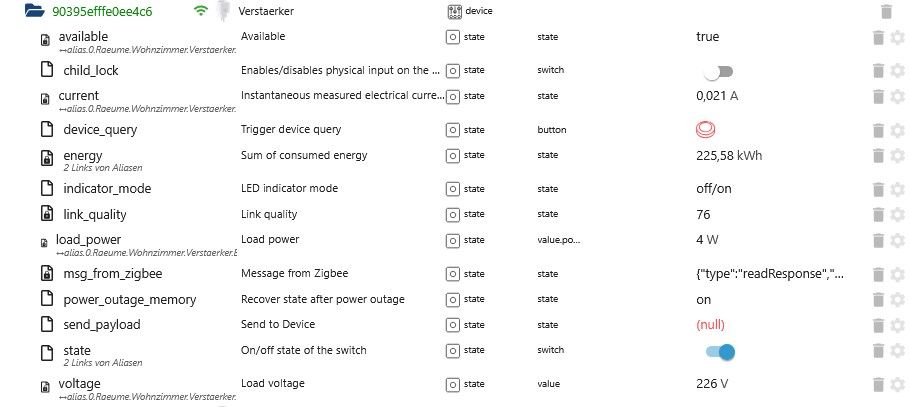Collapse the 90395efffe0ee4c6 folder
The image size is (910, 407).
(x=35, y=10)
